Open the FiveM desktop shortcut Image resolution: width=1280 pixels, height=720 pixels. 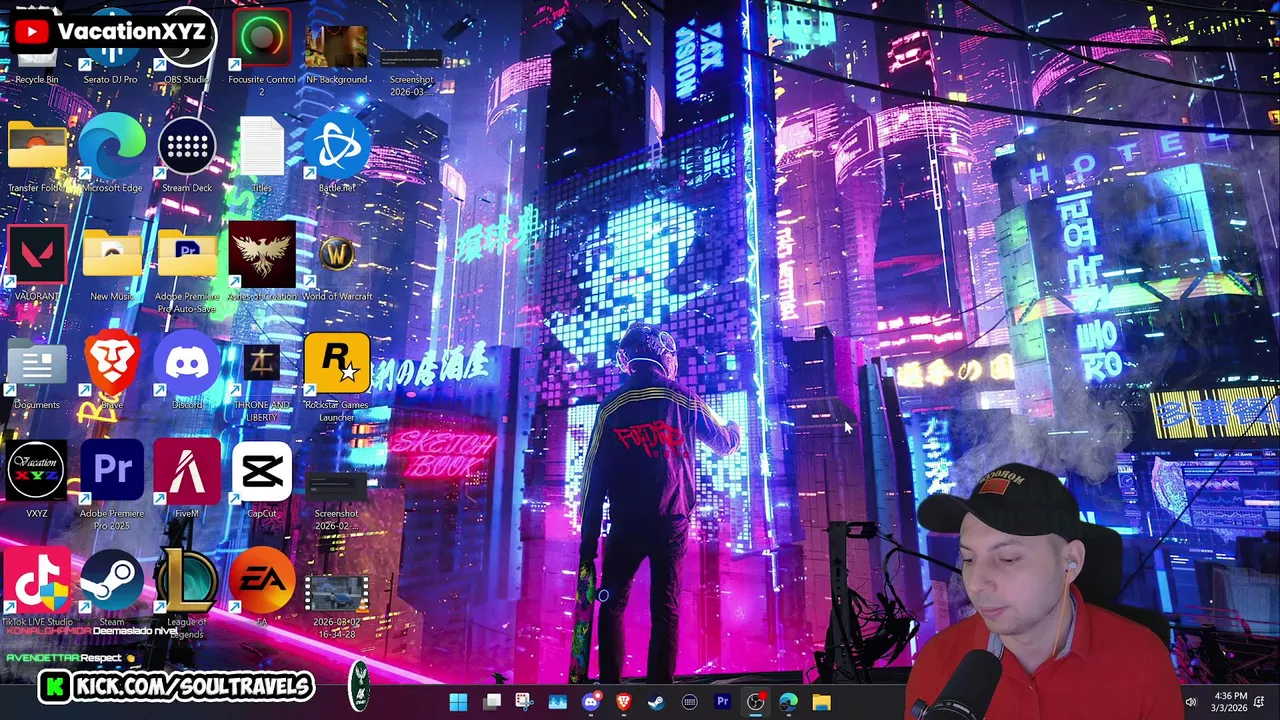click(x=187, y=480)
